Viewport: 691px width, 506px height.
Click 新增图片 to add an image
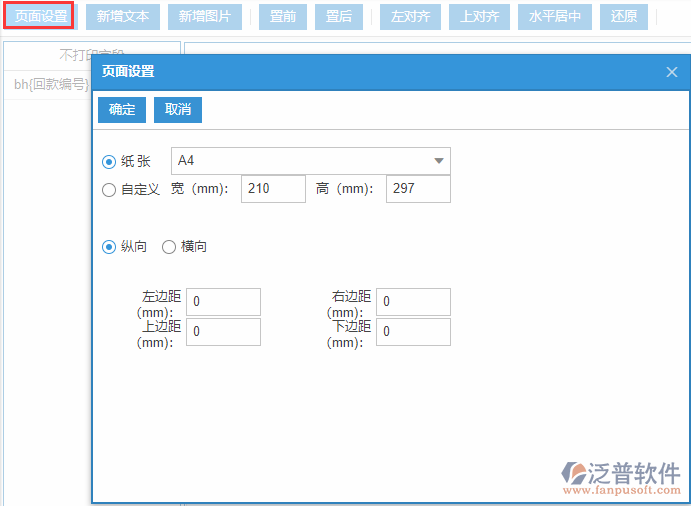click(204, 17)
